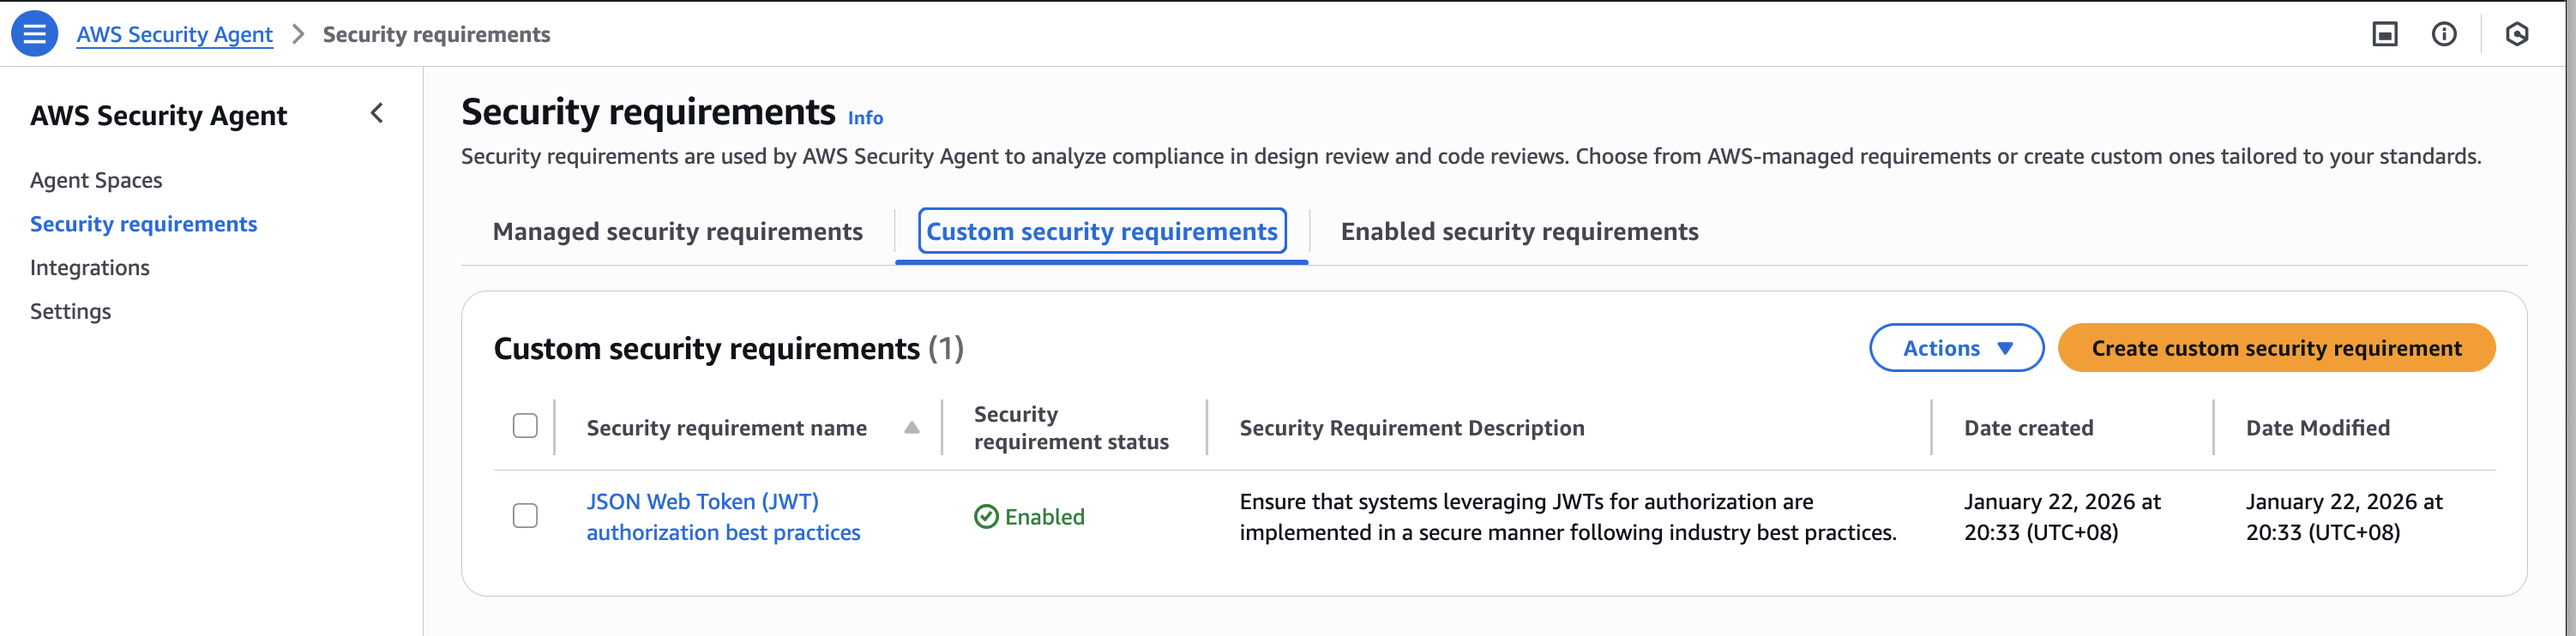
Task: Expand the Actions dropdown
Action: click(1955, 348)
